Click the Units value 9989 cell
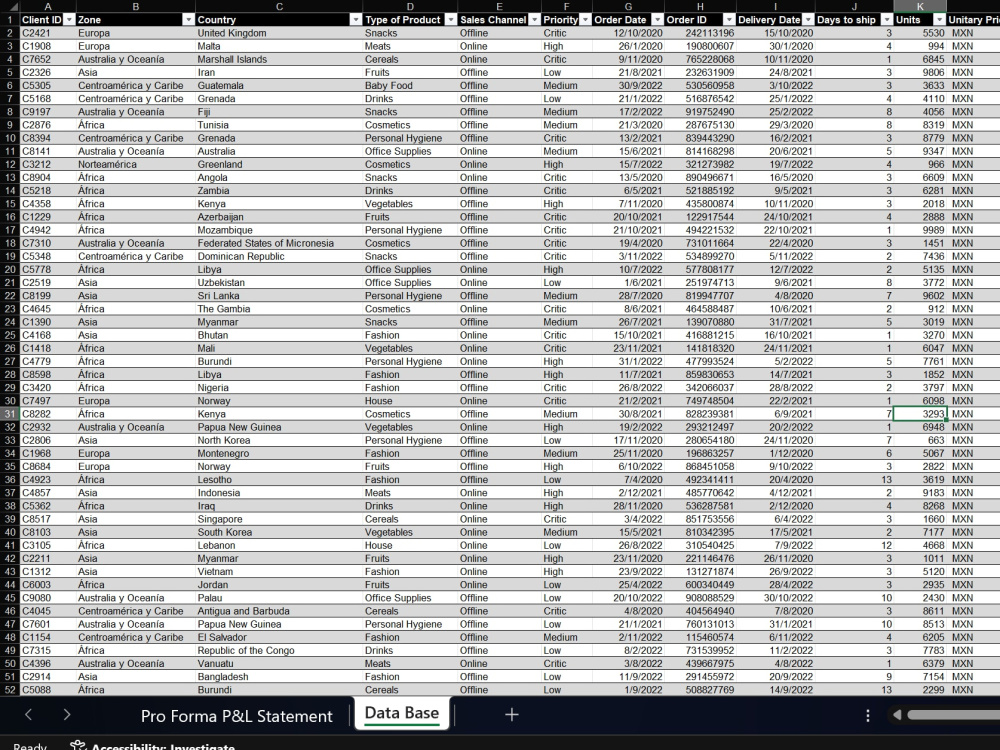 coord(920,230)
